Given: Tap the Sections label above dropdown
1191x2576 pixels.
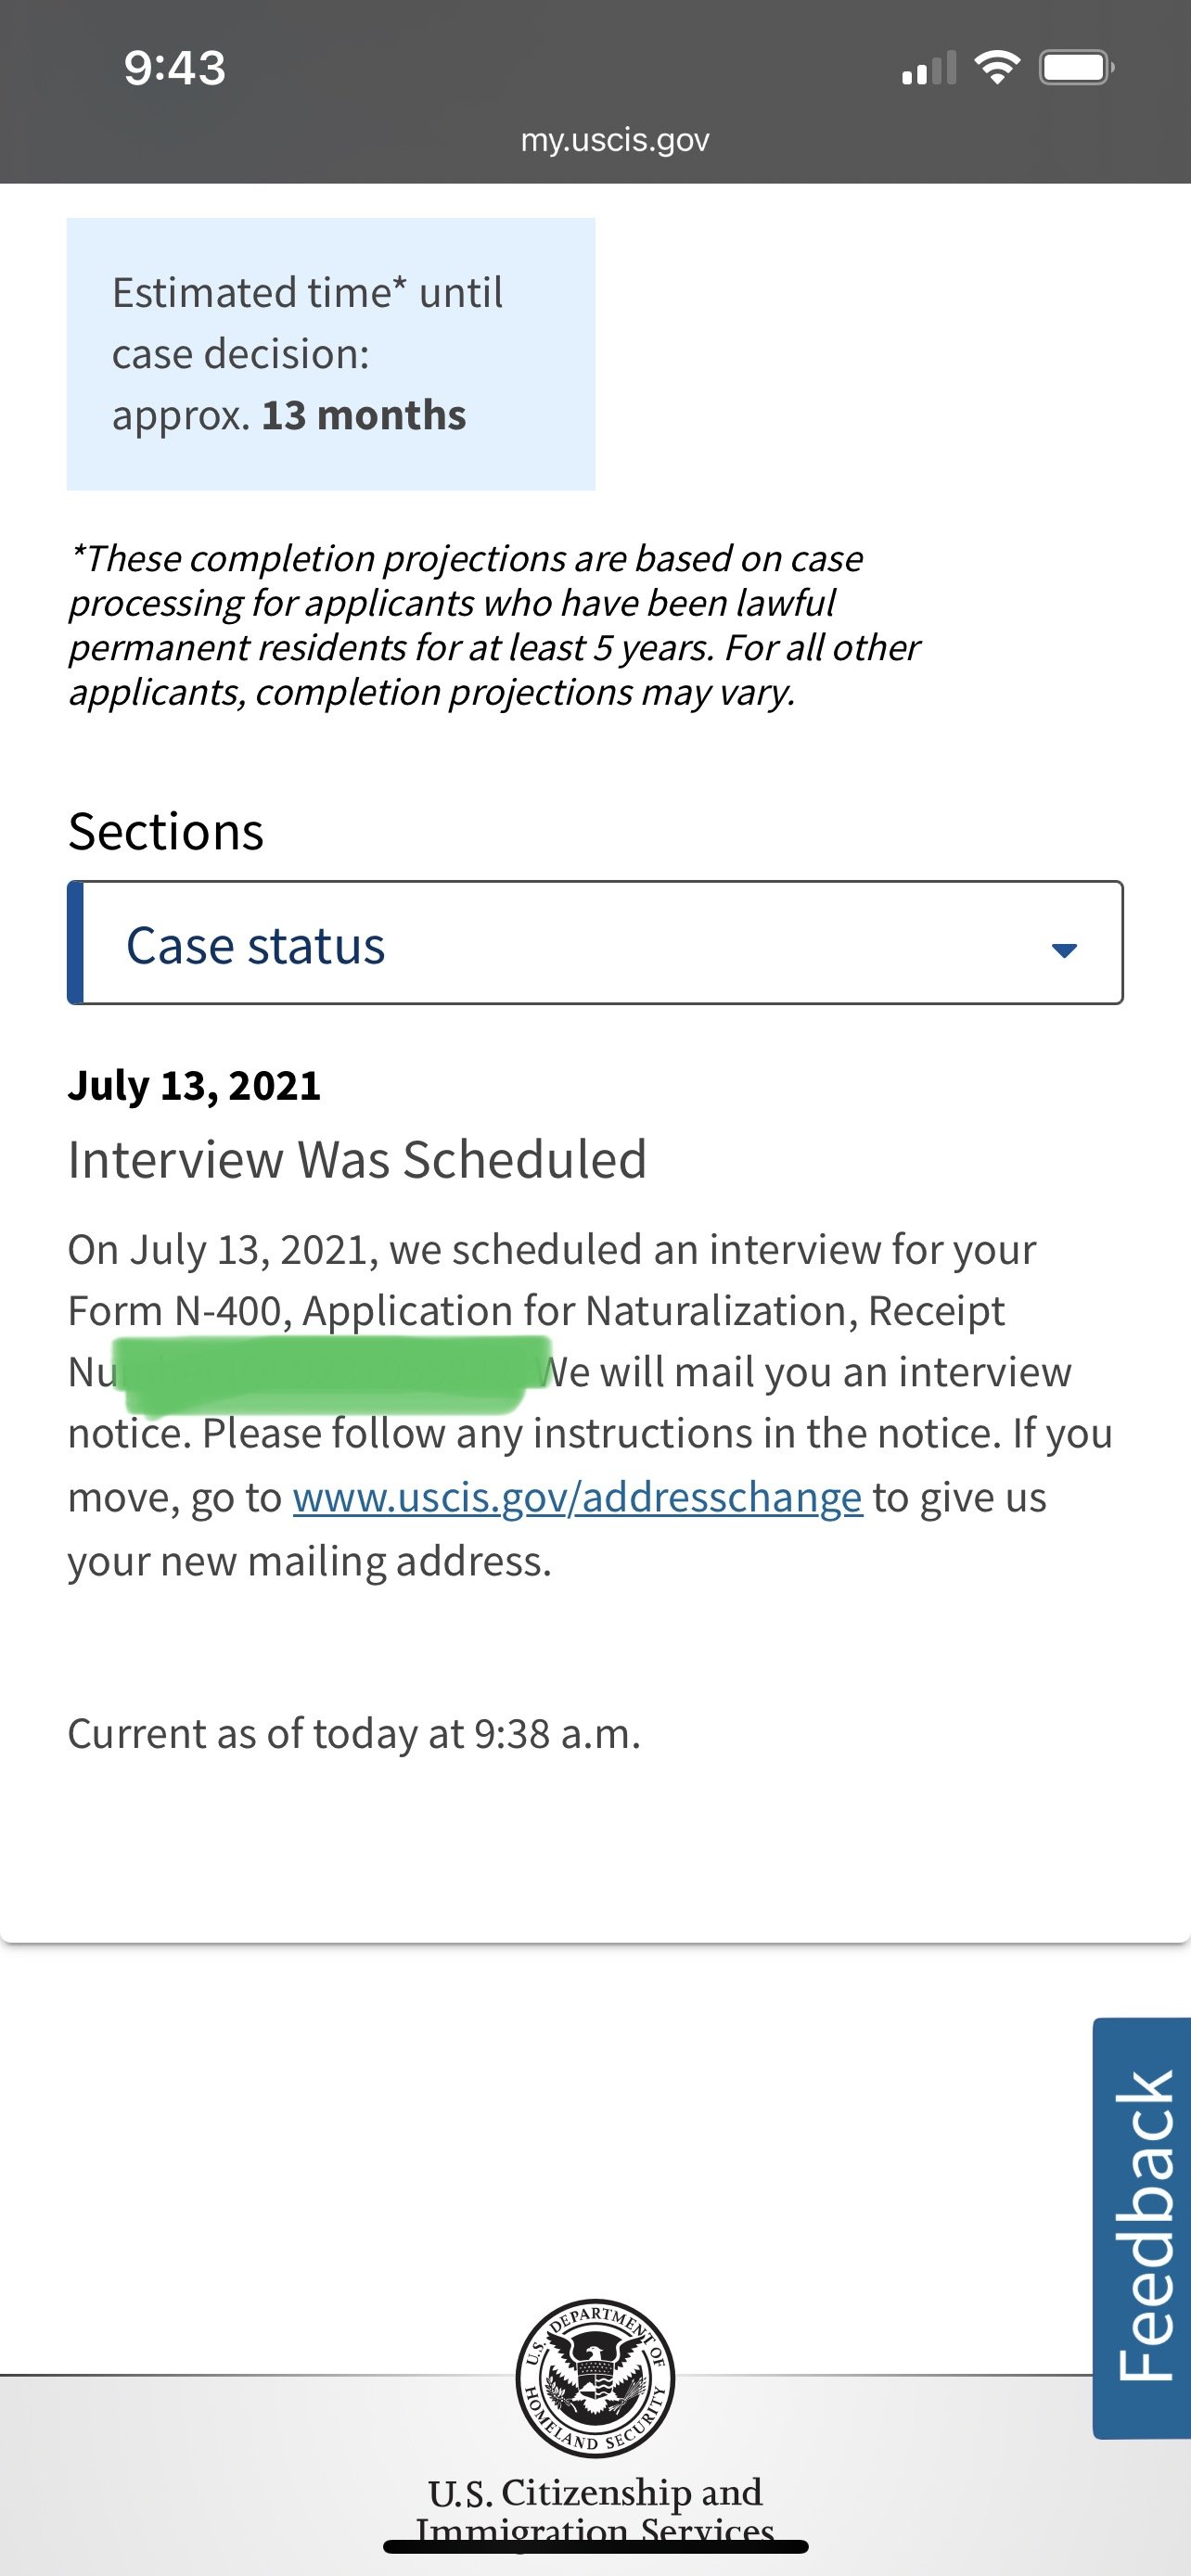Looking at the screenshot, I should tap(166, 831).
